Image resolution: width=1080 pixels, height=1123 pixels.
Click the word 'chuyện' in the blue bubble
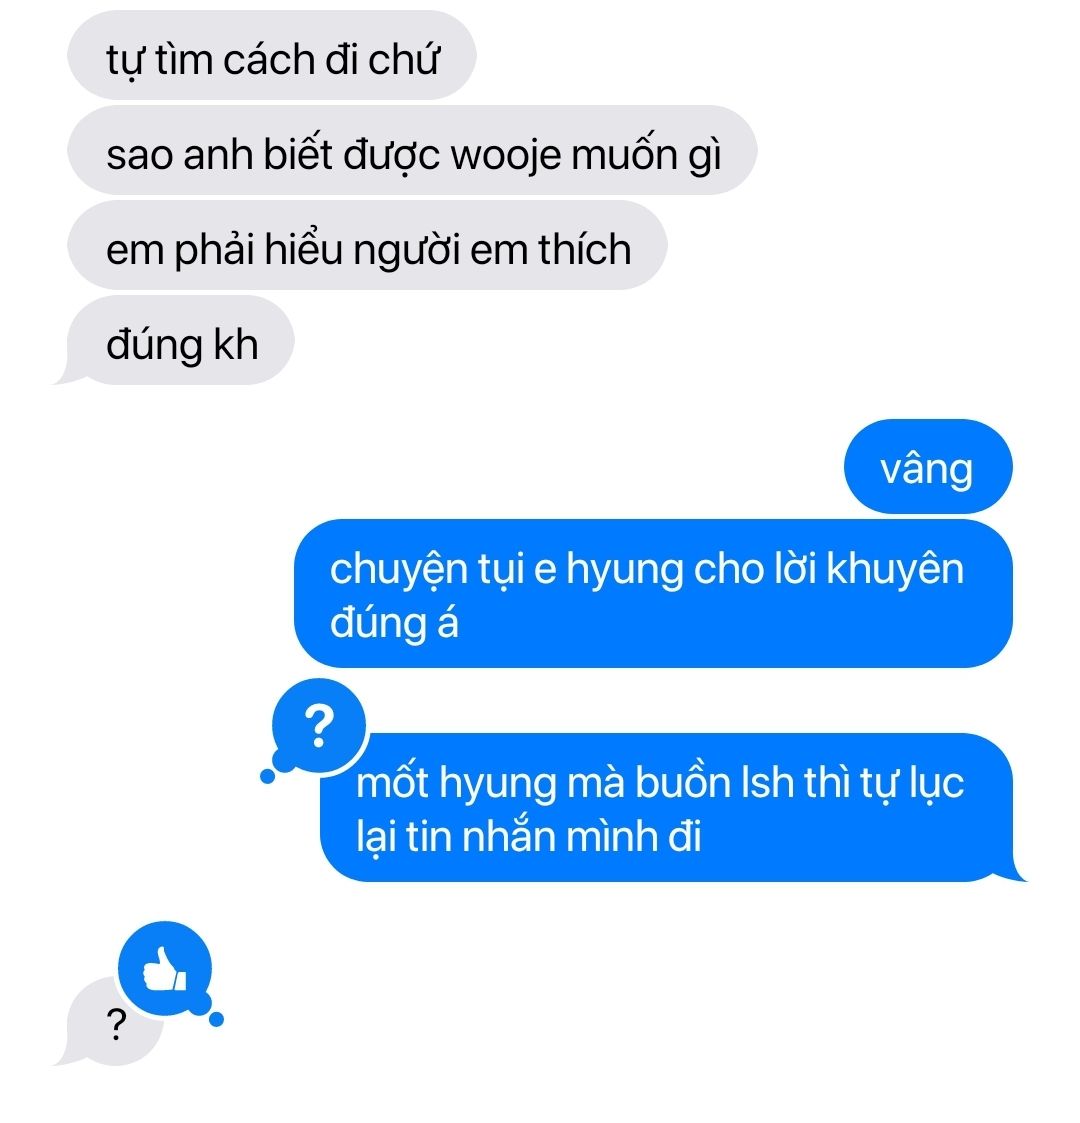(x=399, y=570)
